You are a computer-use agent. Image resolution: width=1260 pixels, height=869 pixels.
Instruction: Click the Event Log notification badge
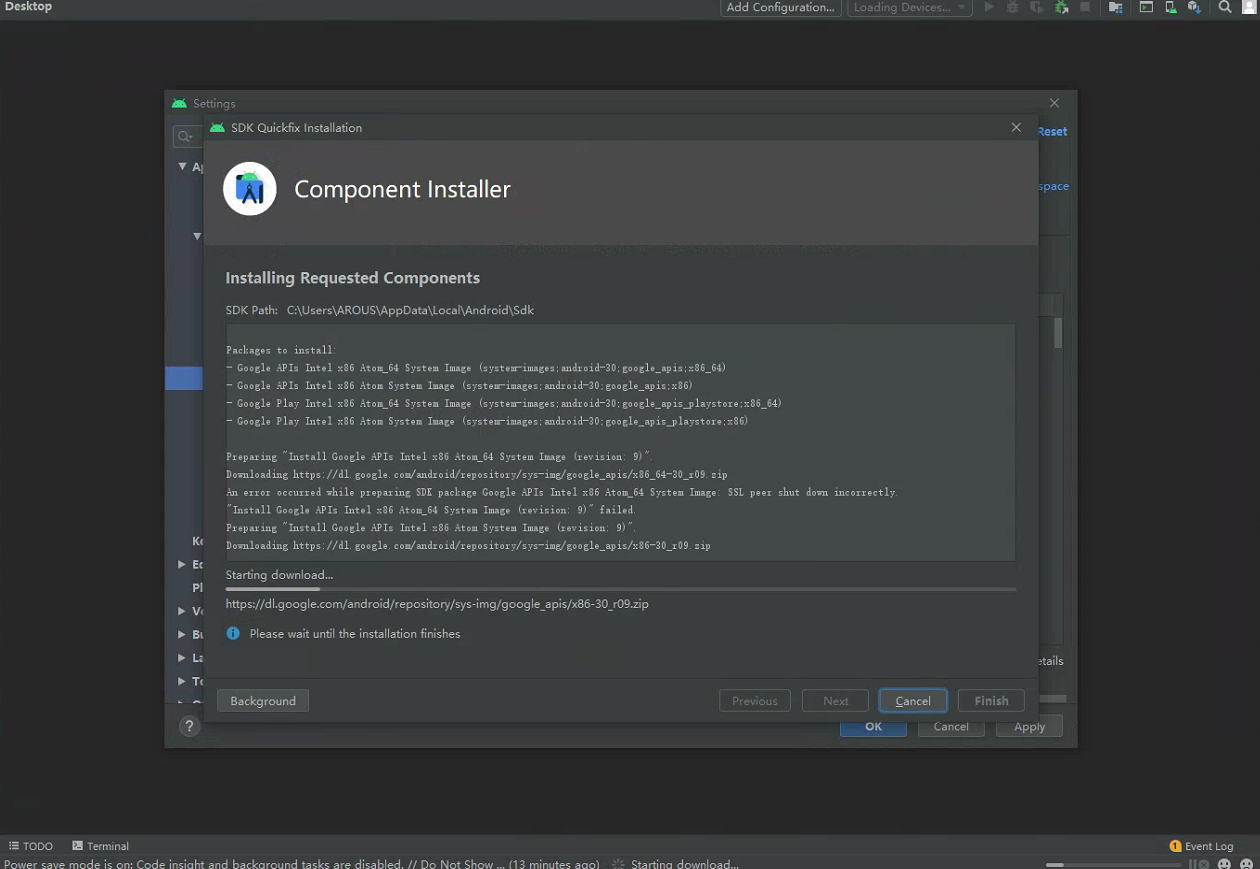point(1175,846)
